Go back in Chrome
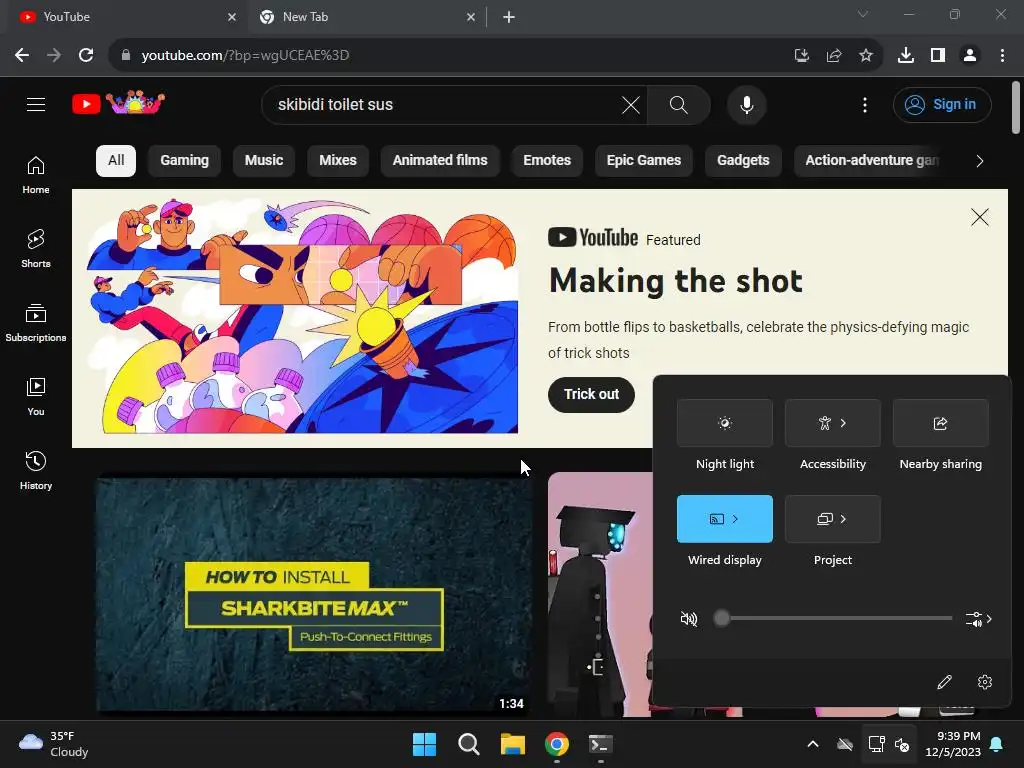 pyautogui.click(x=22, y=56)
